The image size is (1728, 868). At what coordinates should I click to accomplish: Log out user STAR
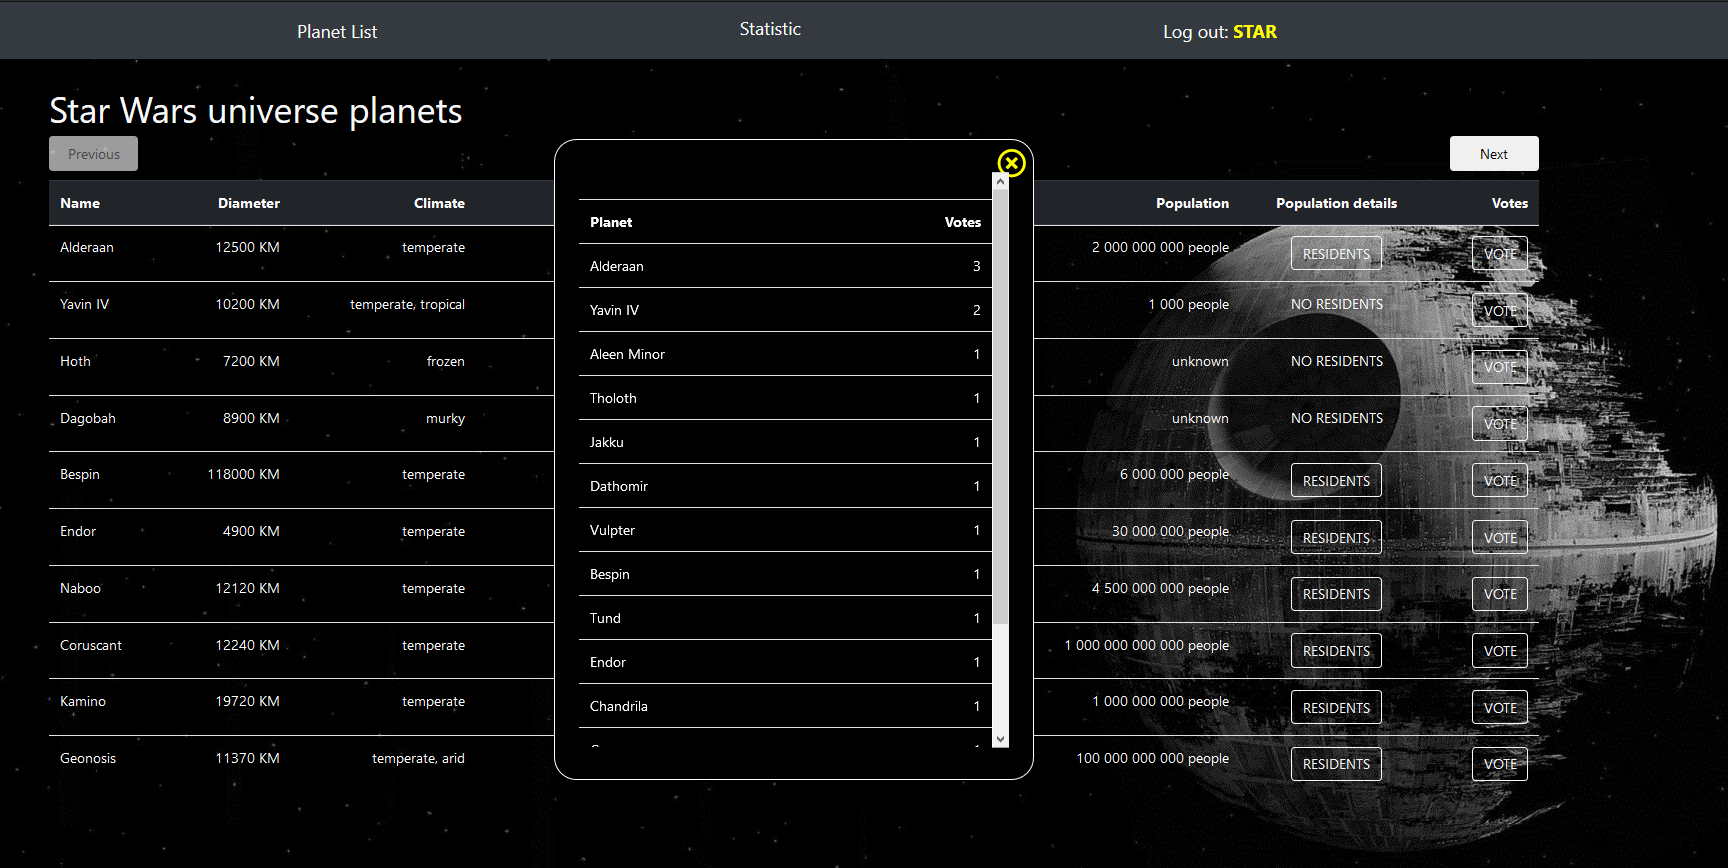(x=1219, y=32)
